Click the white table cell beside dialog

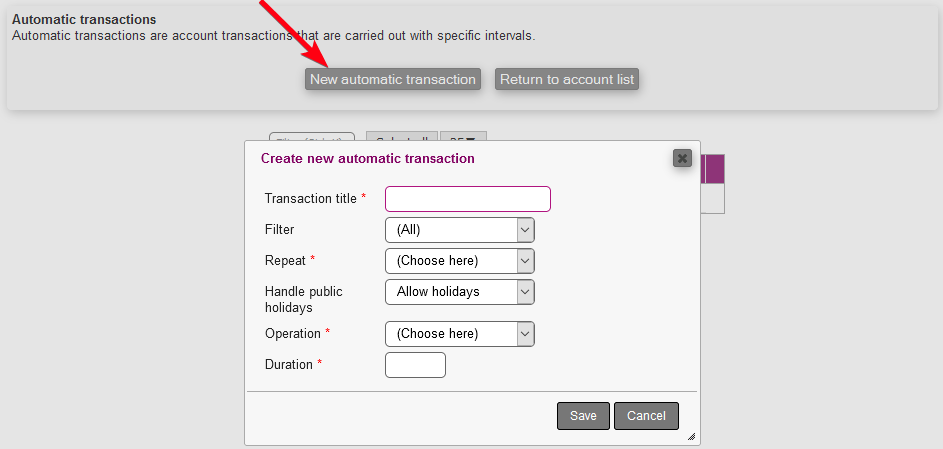[x=713, y=199]
